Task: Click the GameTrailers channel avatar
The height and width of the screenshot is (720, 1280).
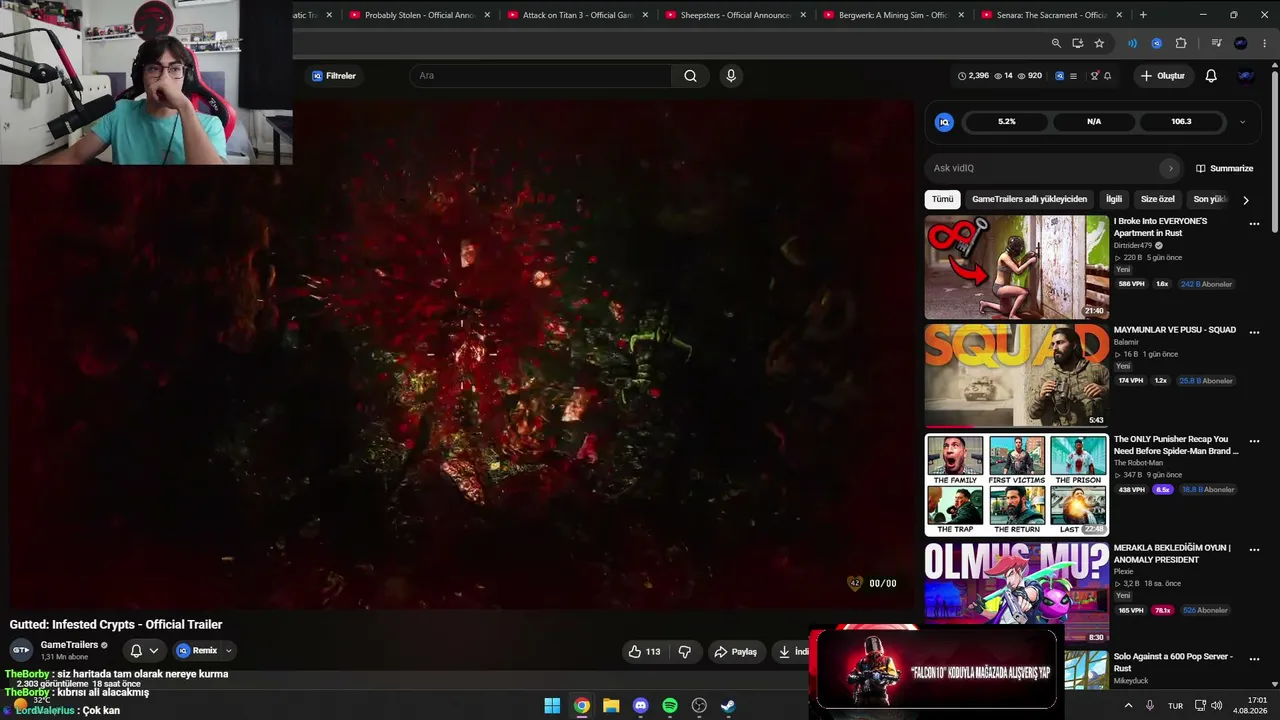Action: 21,650
